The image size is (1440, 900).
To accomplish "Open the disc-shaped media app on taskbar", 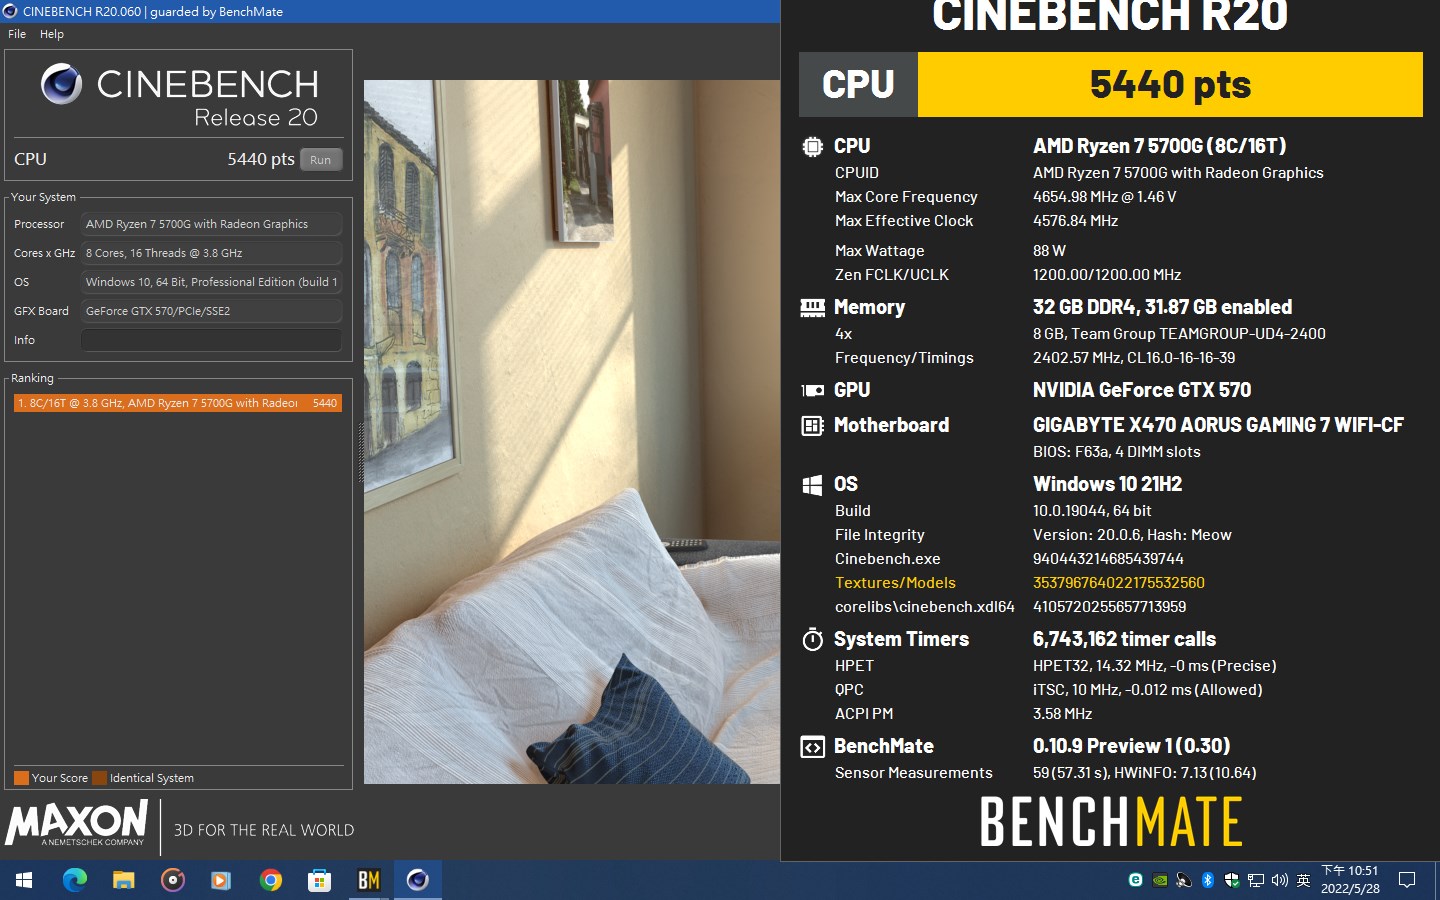I will pos(173,880).
